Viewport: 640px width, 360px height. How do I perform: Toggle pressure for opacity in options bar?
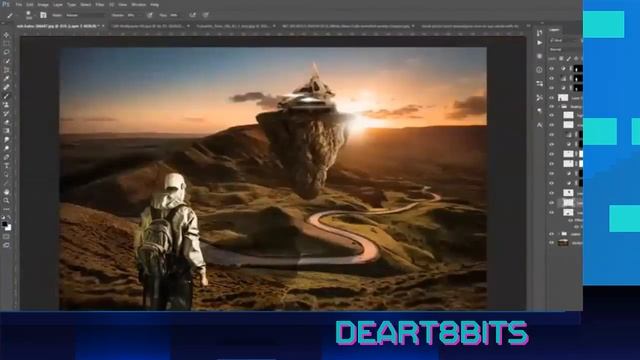[150, 15]
